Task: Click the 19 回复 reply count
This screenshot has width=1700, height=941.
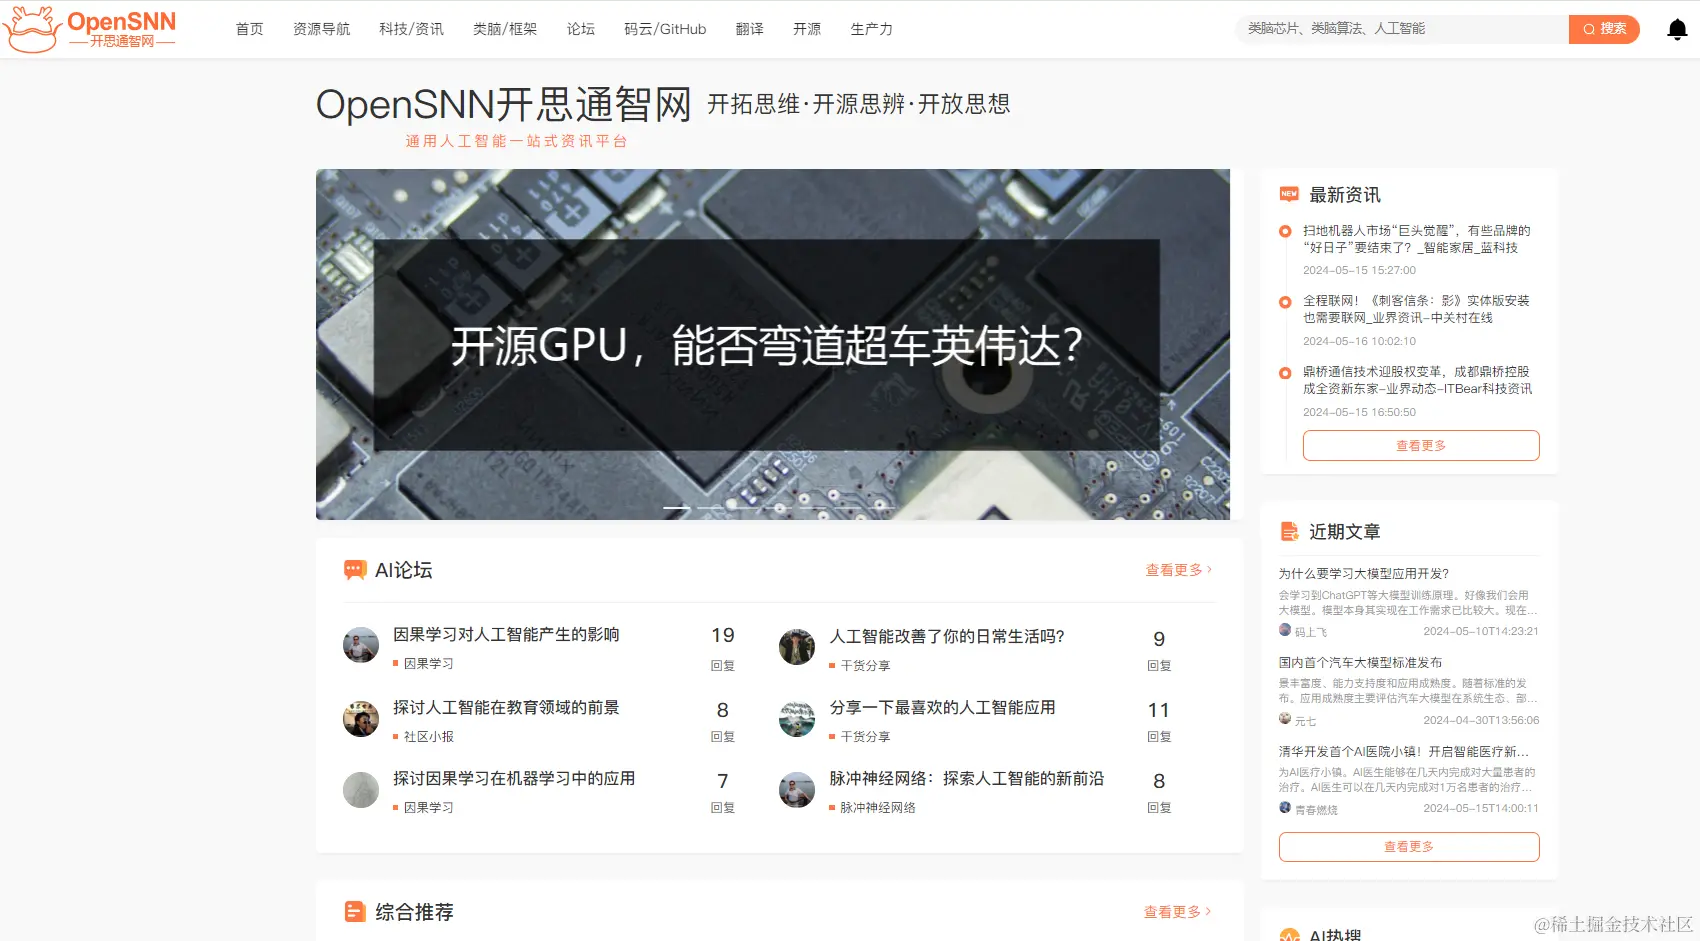Action: click(723, 648)
